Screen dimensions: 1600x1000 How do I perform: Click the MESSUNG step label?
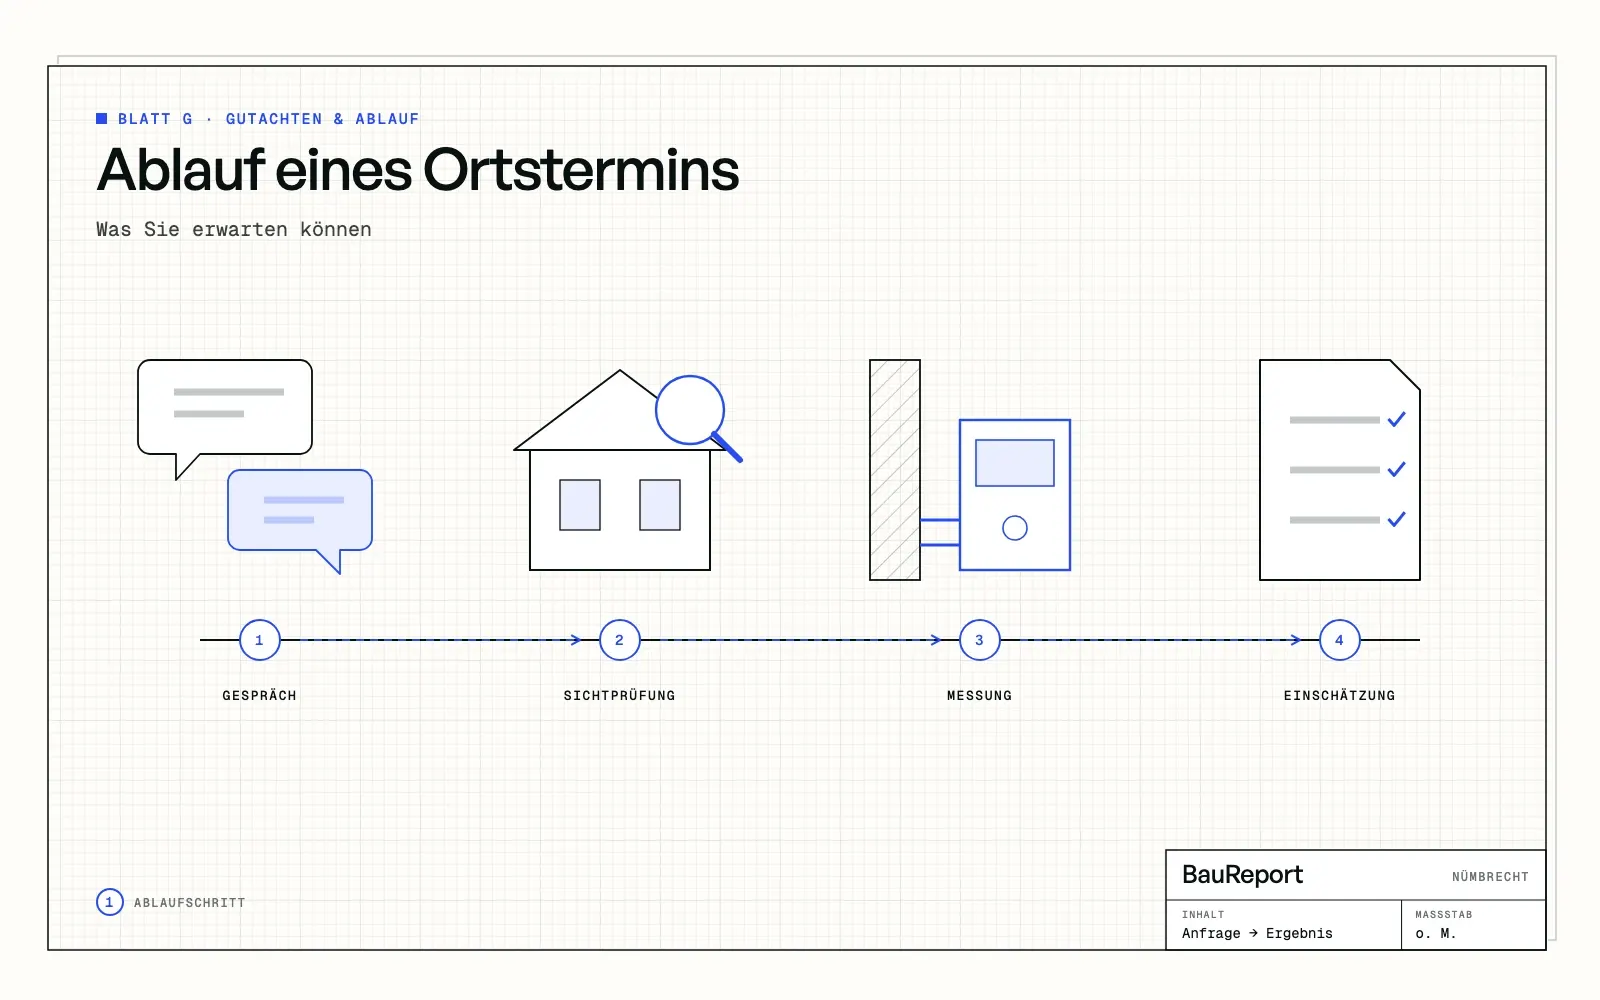point(980,695)
